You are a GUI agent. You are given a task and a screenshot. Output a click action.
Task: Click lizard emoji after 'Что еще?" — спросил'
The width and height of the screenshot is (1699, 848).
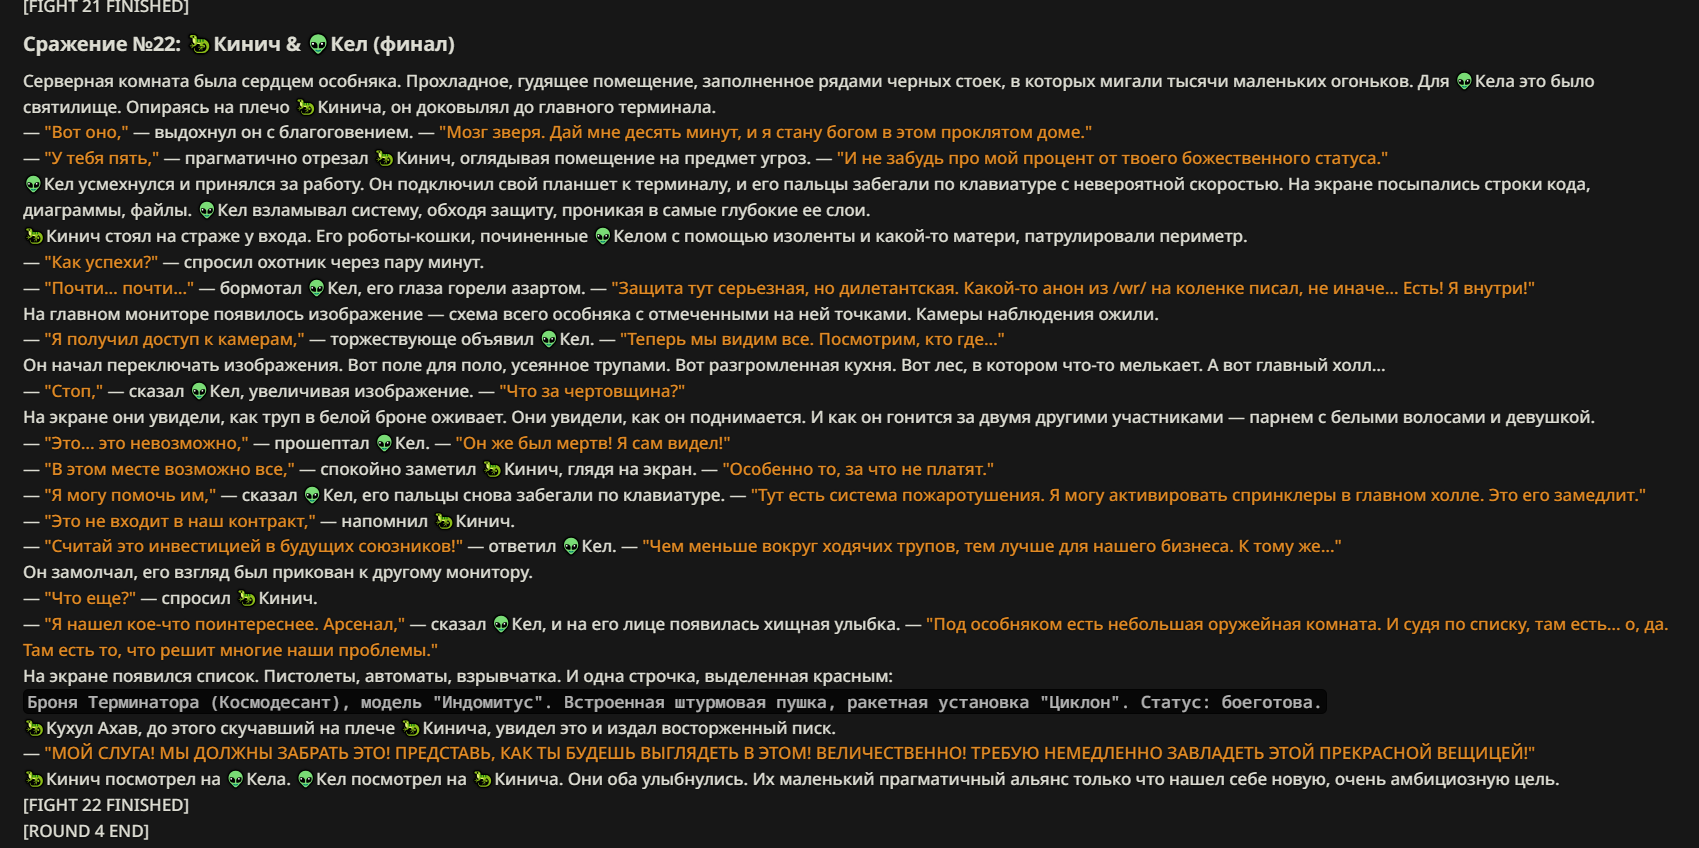pyautogui.click(x=247, y=598)
